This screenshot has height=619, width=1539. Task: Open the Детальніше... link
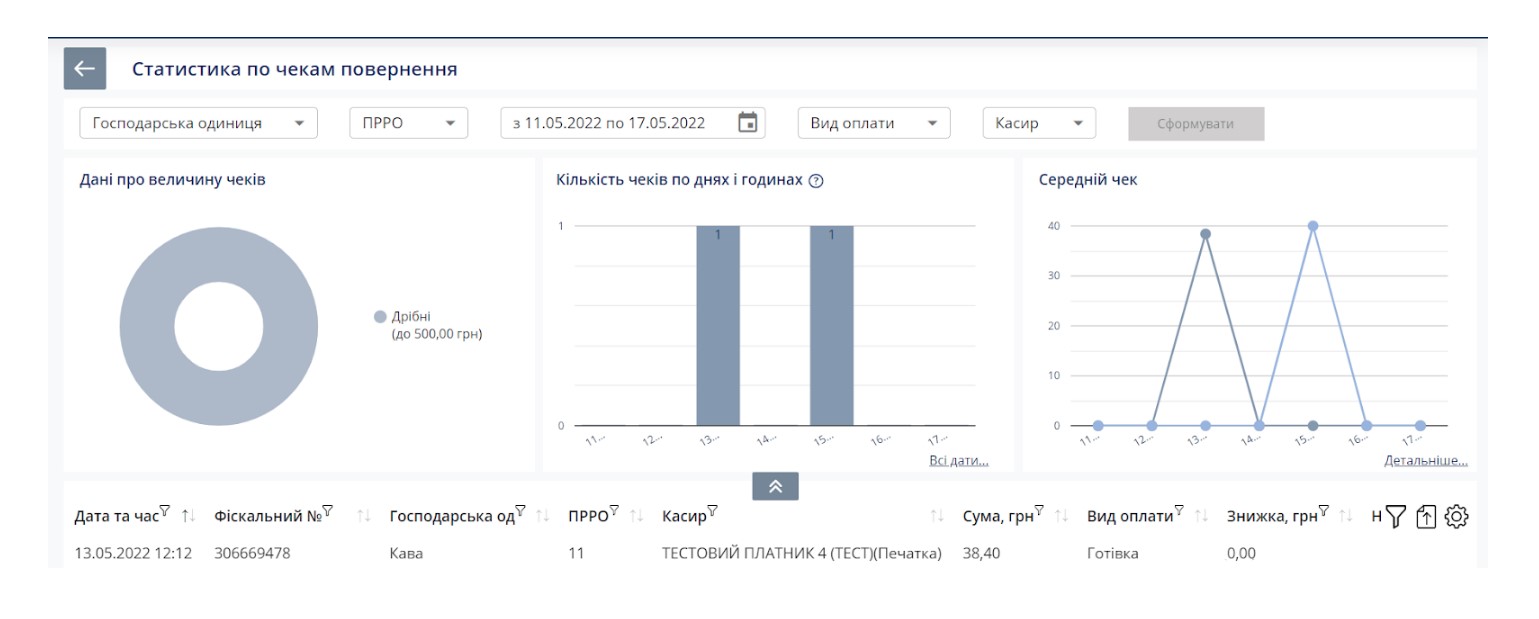click(x=1425, y=460)
